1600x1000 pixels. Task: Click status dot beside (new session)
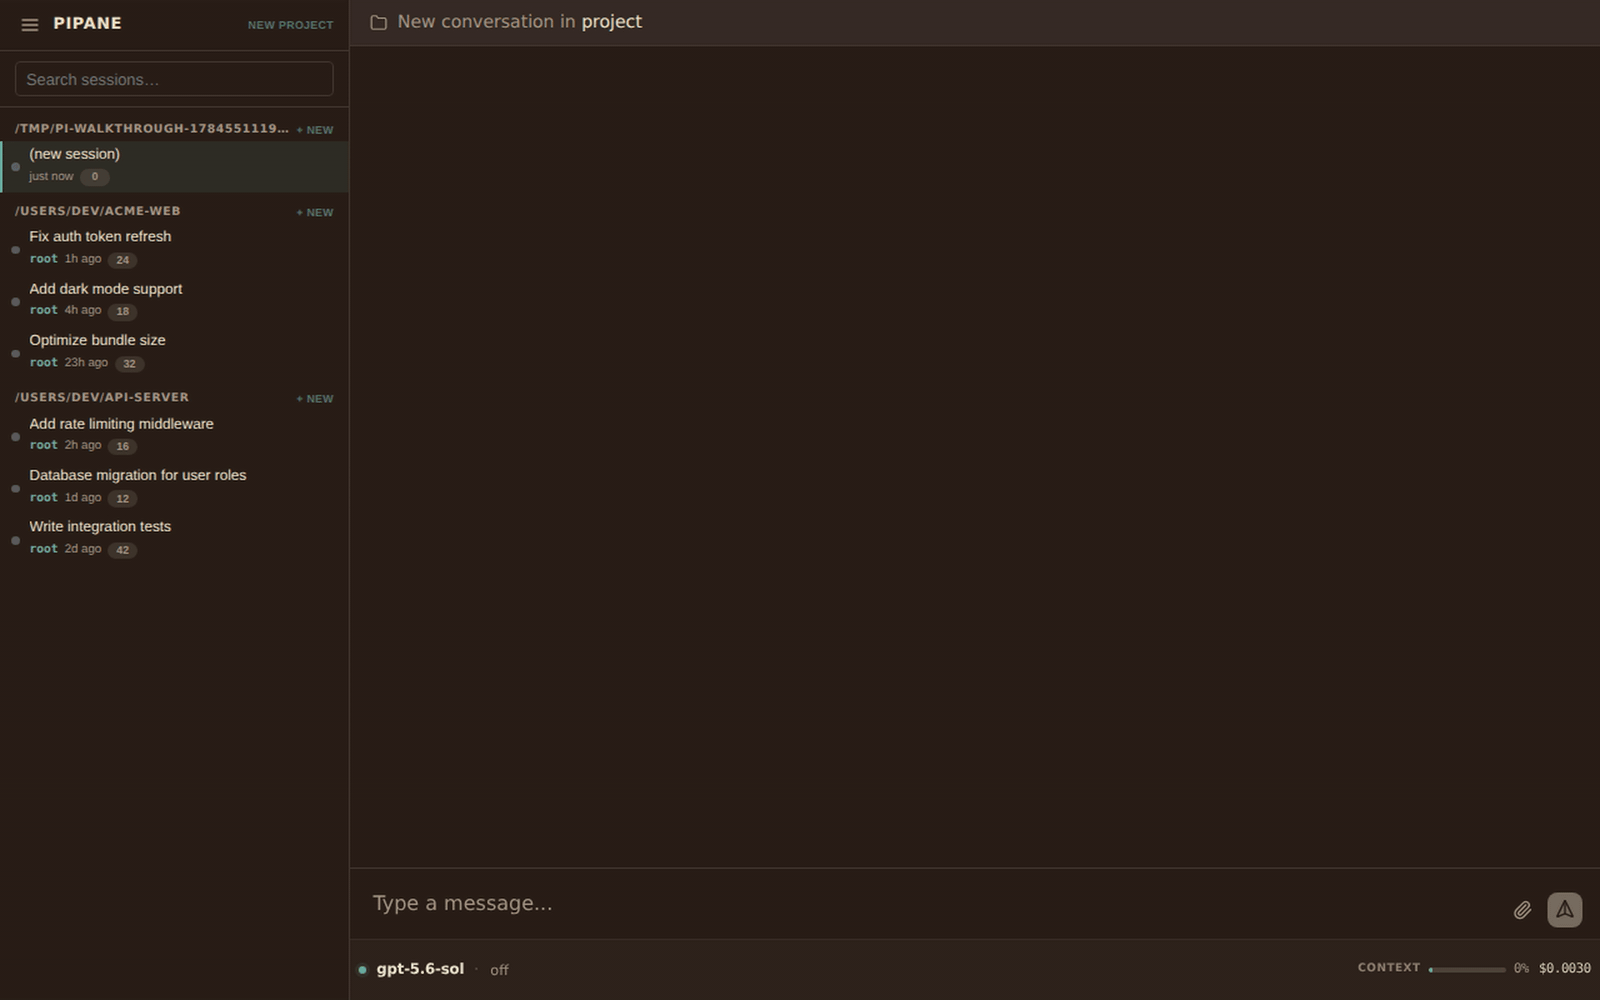tap(15, 166)
